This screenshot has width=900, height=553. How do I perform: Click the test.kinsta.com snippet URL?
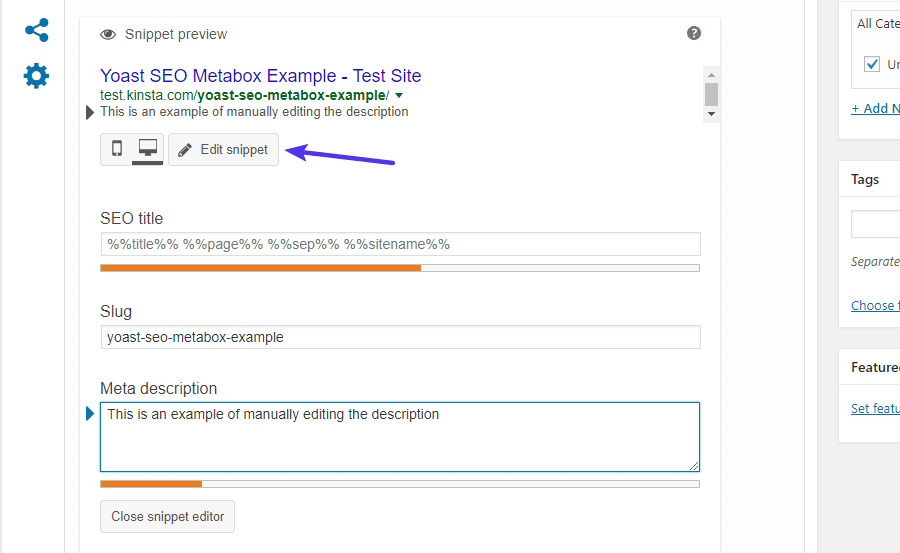(x=245, y=95)
